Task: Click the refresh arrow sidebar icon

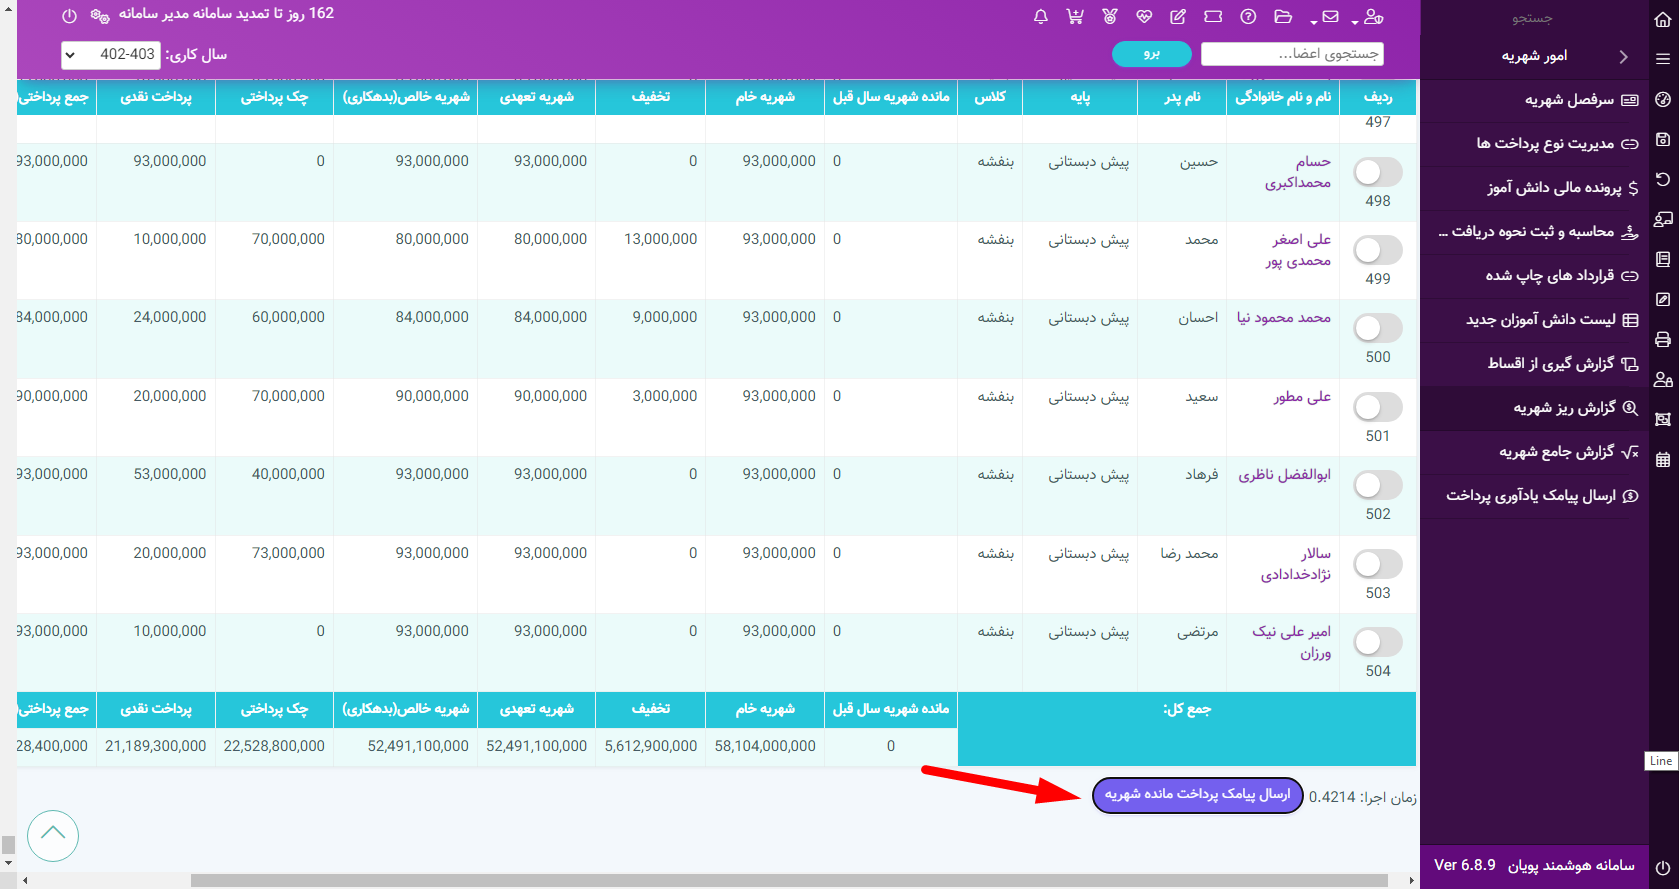Action: (1663, 179)
